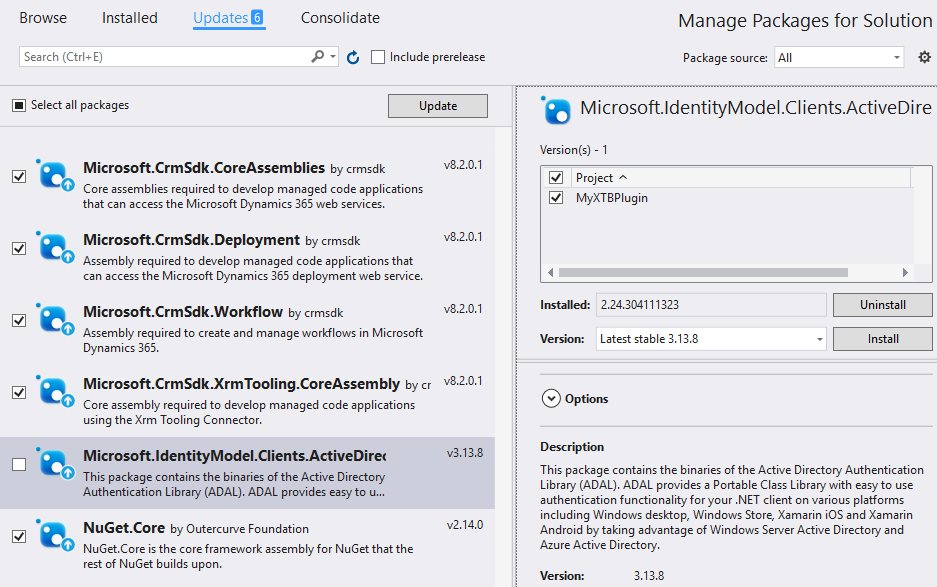Select NuGet.Core package title

point(124,528)
